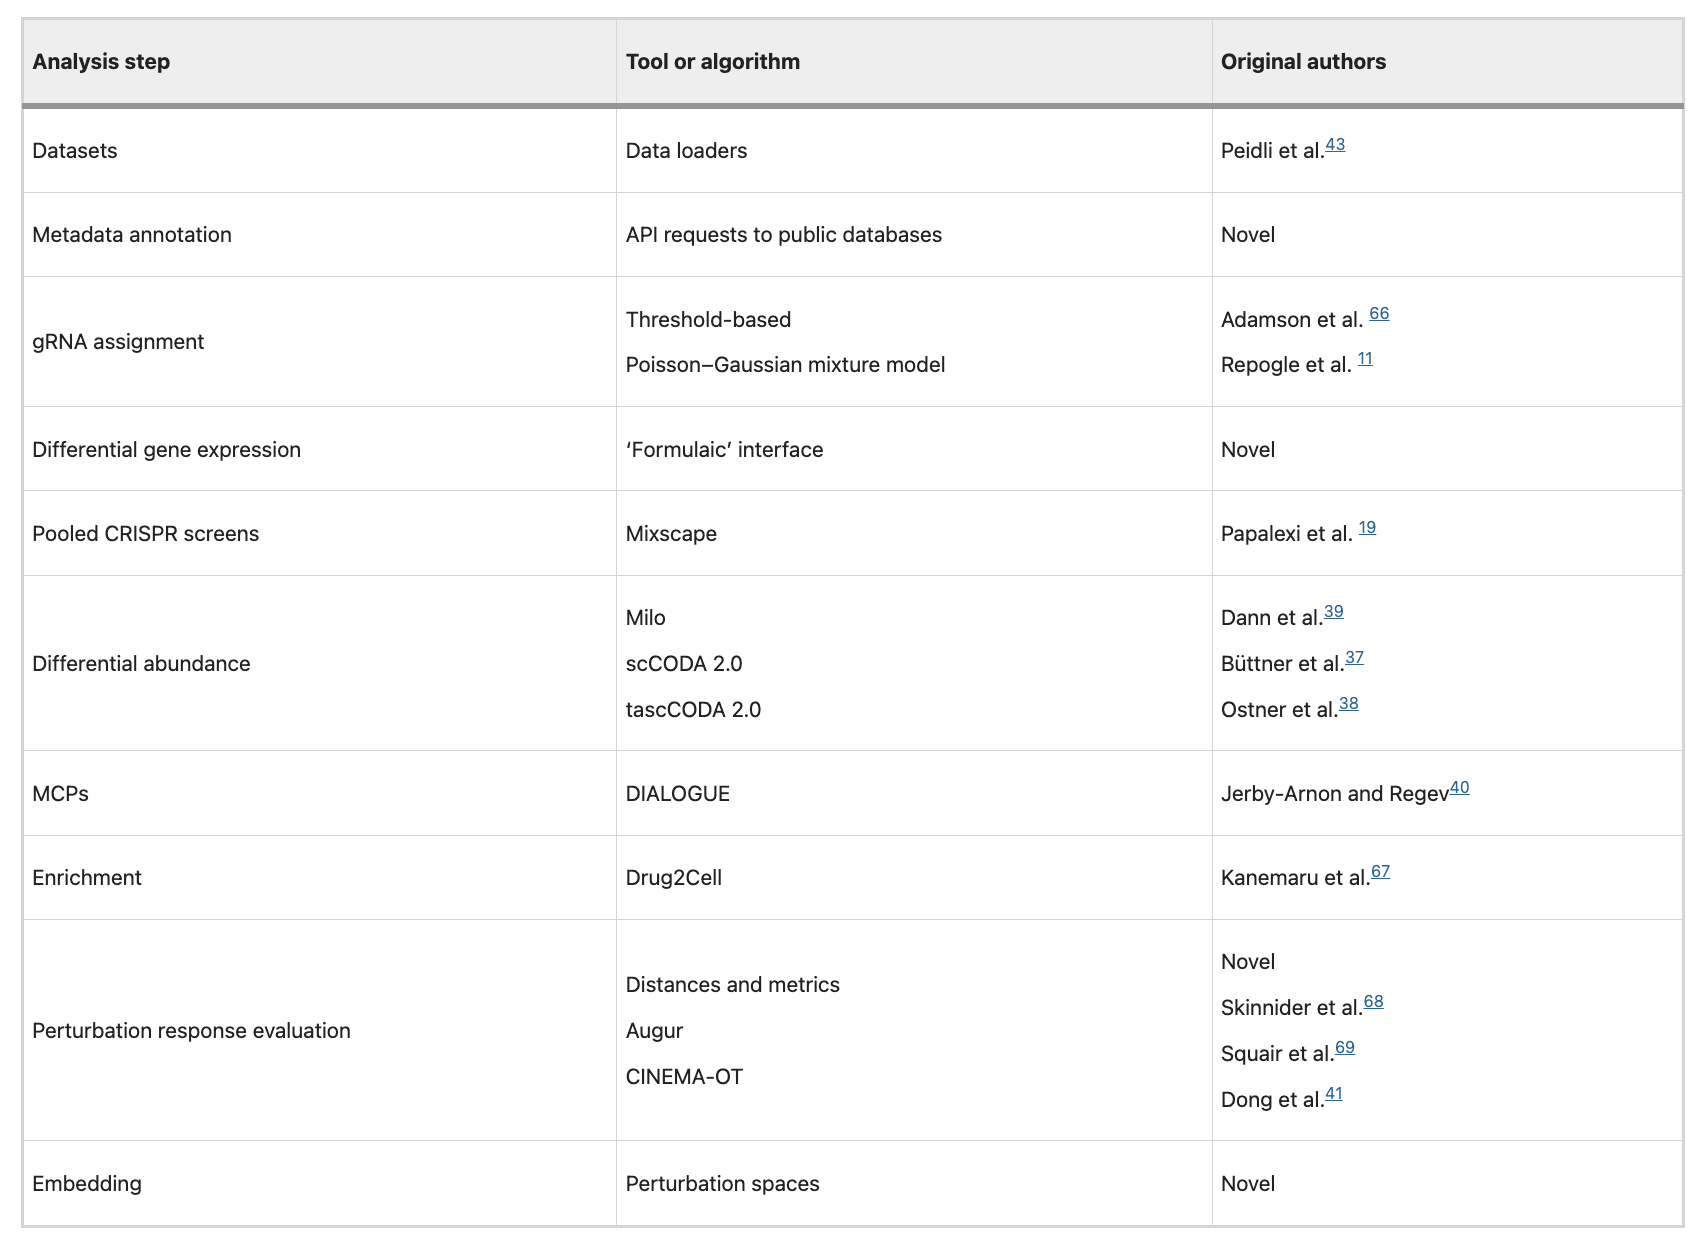Click the Original authors column header

coord(1303,62)
